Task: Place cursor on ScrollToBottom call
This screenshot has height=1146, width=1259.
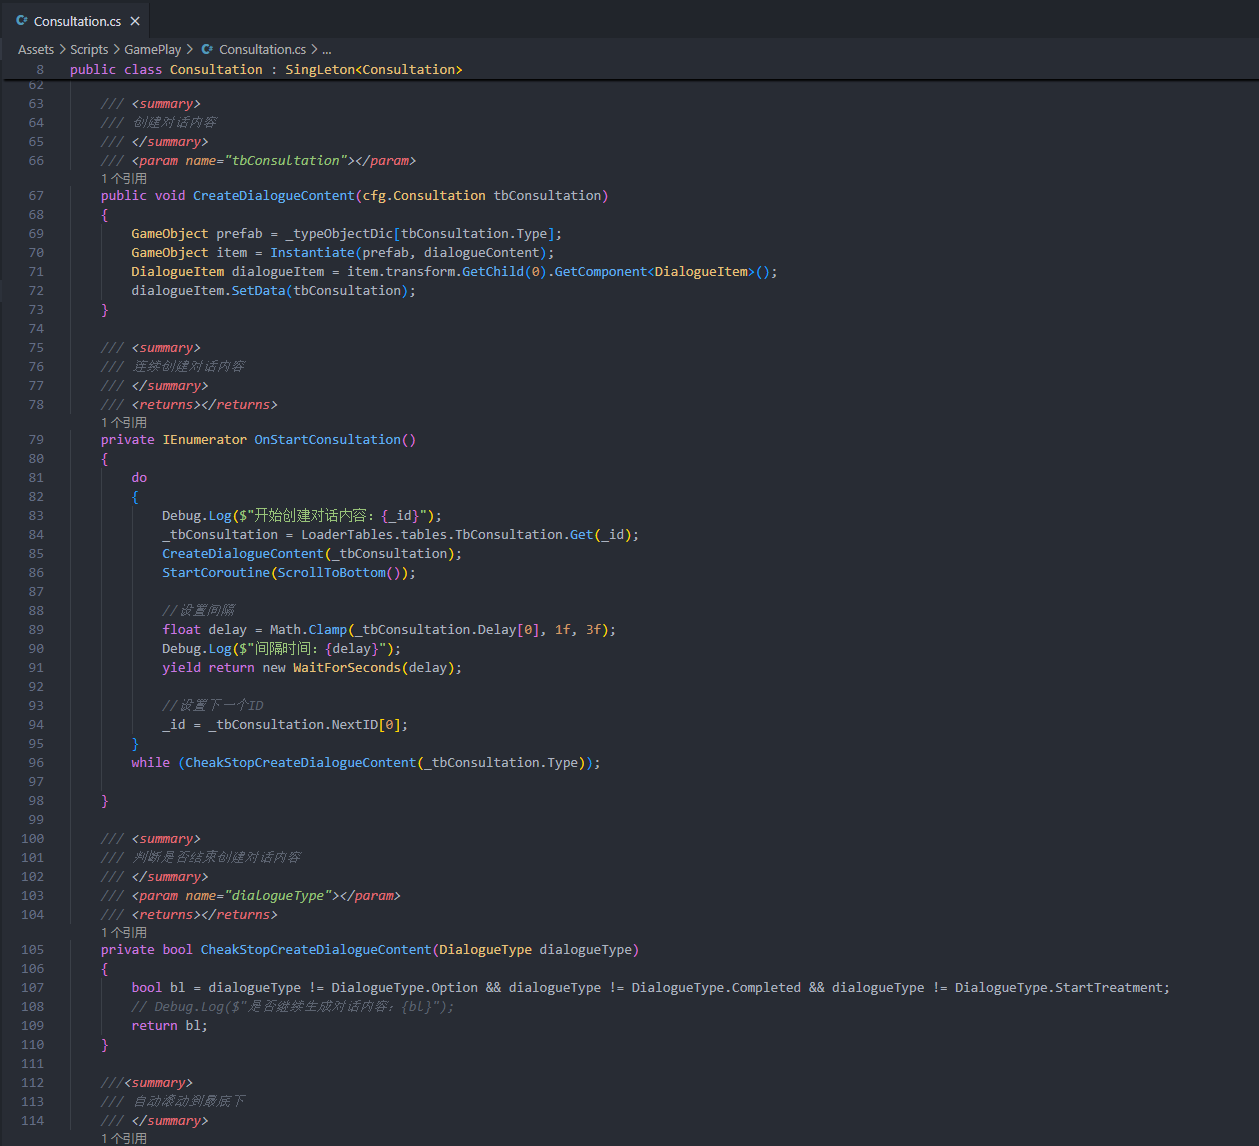Action: 331,572
